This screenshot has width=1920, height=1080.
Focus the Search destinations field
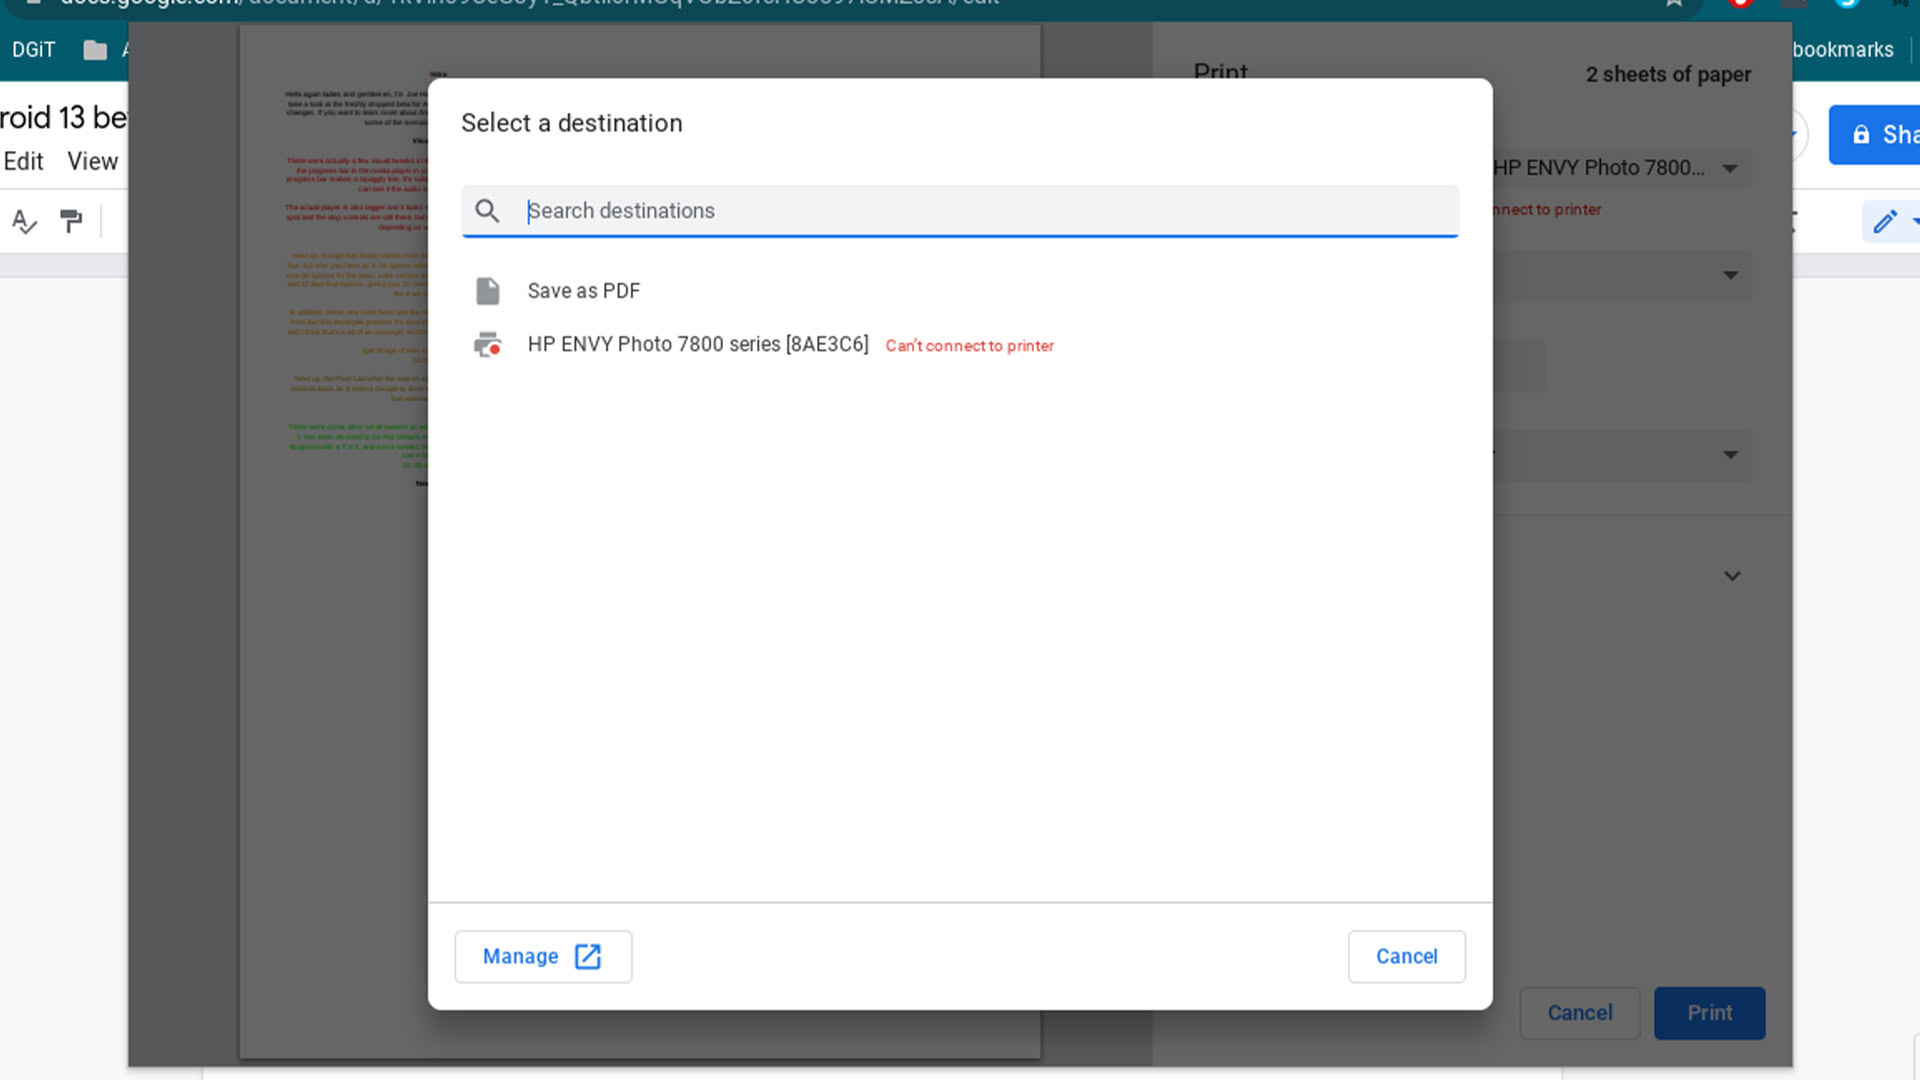pos(980,211)
